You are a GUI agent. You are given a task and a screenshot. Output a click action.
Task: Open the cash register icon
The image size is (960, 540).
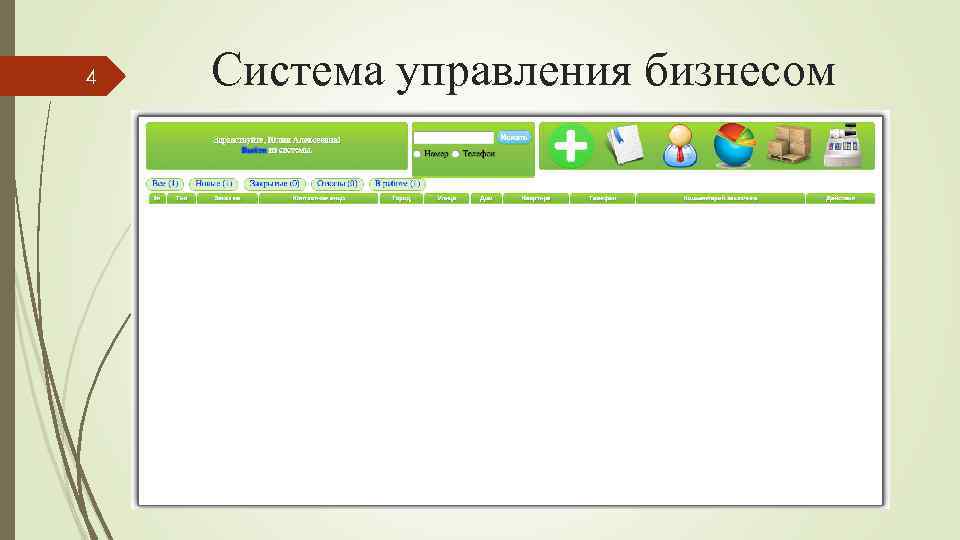click(843, 146)
